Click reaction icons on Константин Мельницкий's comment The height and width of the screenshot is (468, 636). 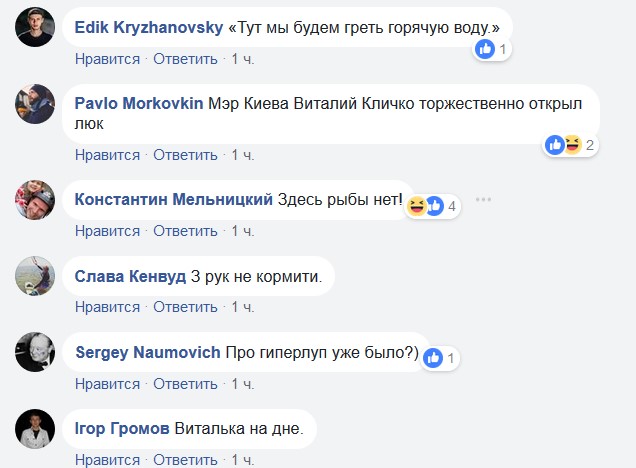pyautogui.click(x=424, y=206)
